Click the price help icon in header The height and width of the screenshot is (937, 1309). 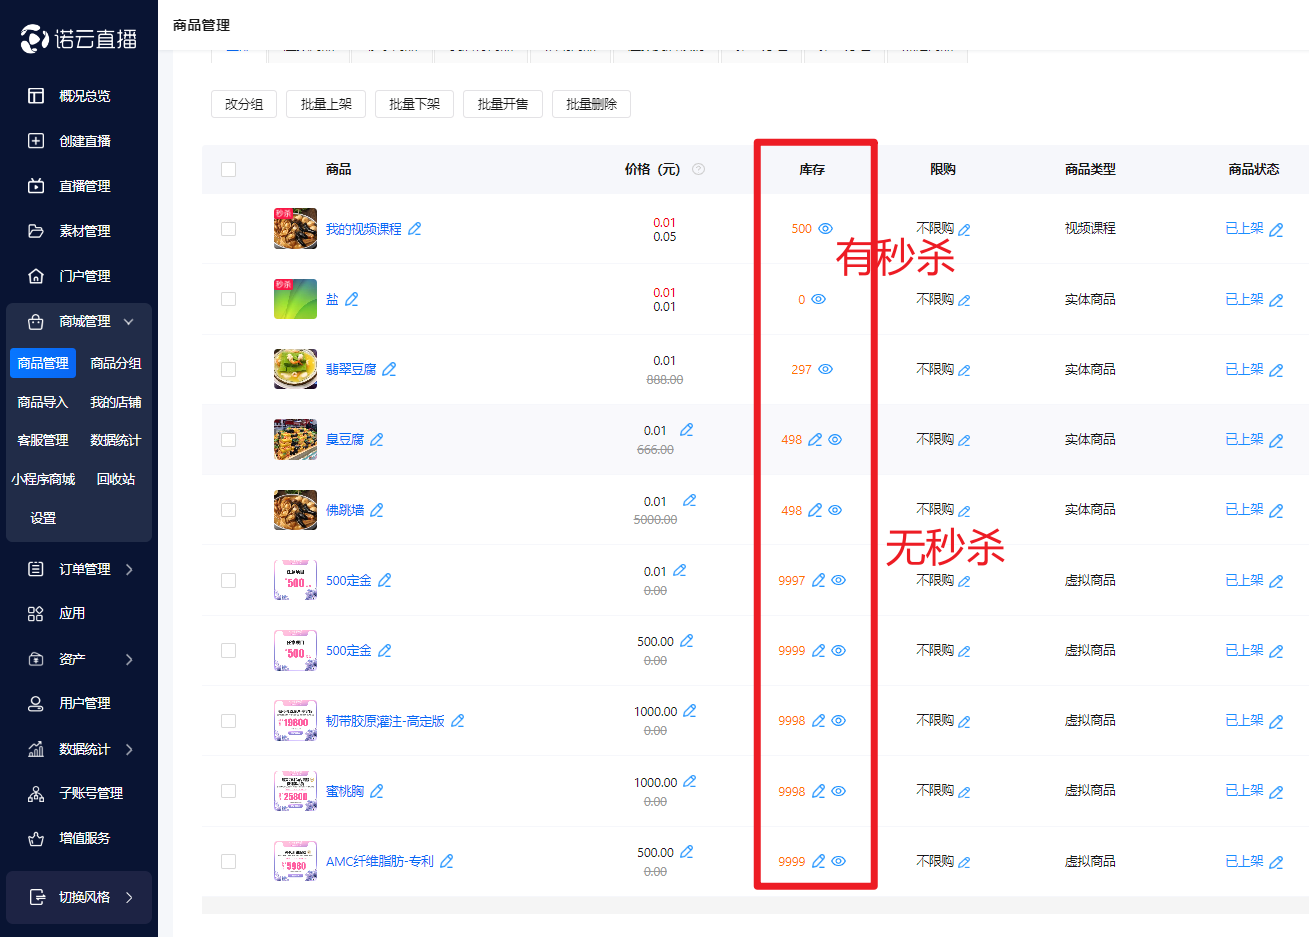[x=699, y=169]
